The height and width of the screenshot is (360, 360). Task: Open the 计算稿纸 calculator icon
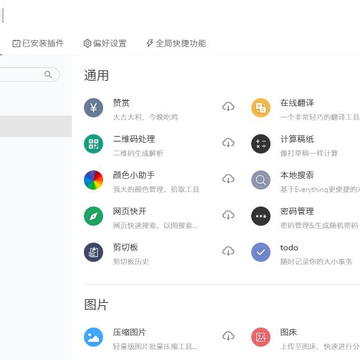[261, 144]
